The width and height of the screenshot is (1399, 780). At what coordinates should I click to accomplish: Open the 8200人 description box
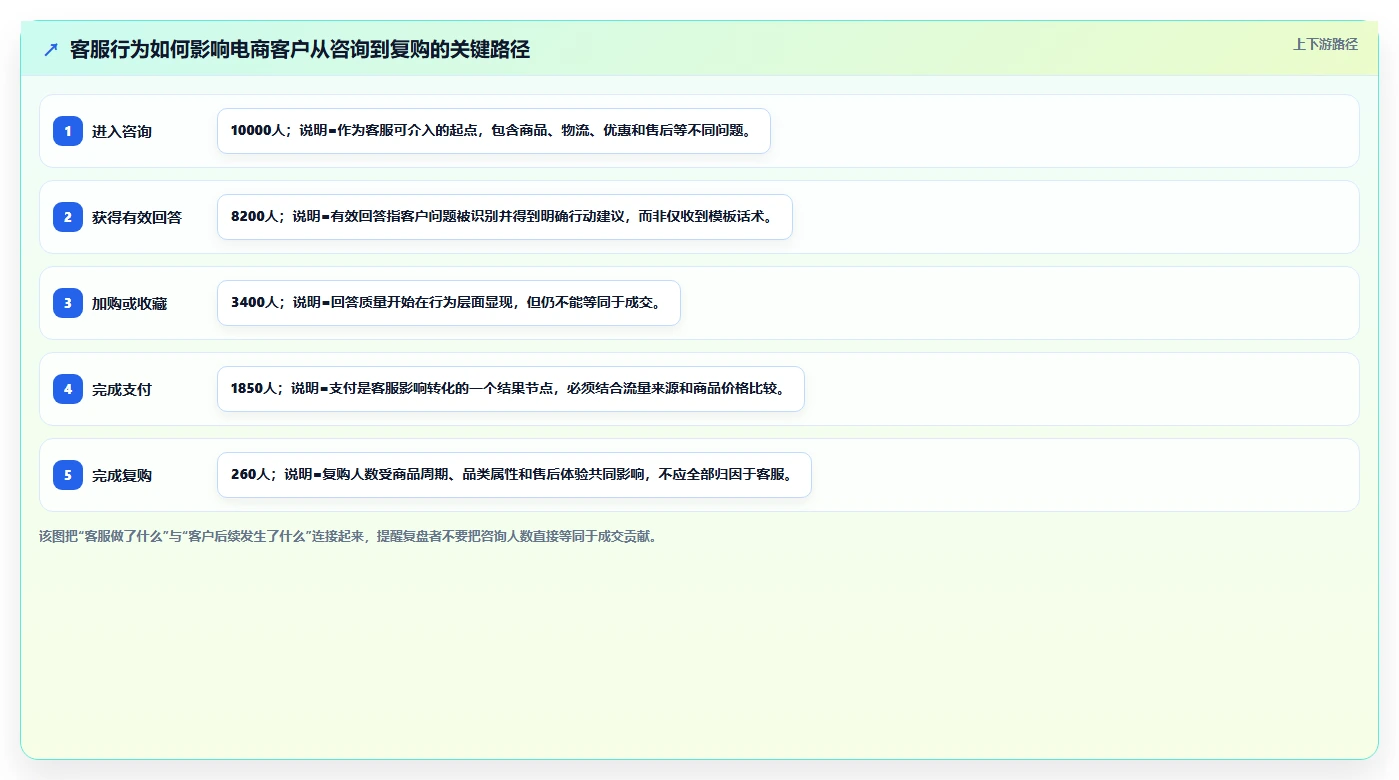click(x=505, y=217)
